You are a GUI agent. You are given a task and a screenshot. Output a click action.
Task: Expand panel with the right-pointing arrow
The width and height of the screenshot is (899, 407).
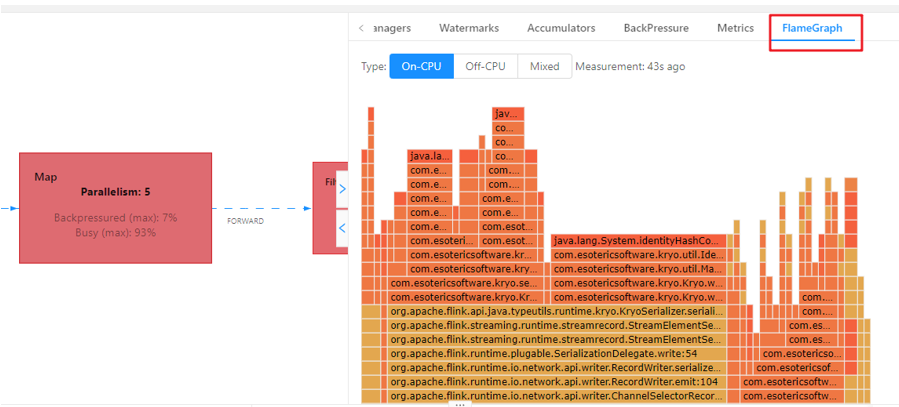coord(342,188)
